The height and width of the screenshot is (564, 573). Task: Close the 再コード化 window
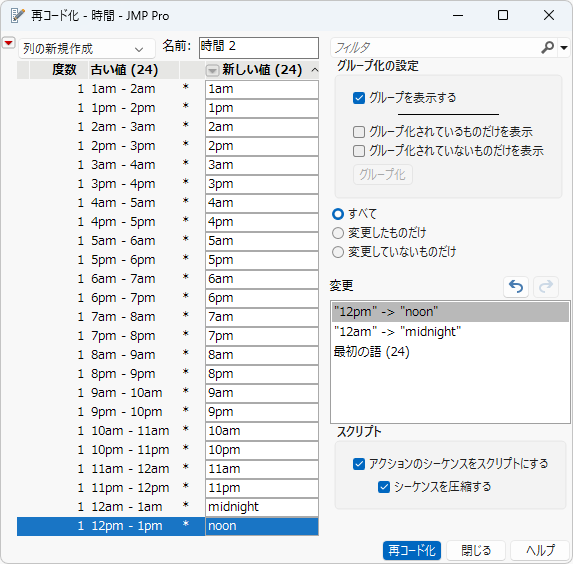pos(549,15)
